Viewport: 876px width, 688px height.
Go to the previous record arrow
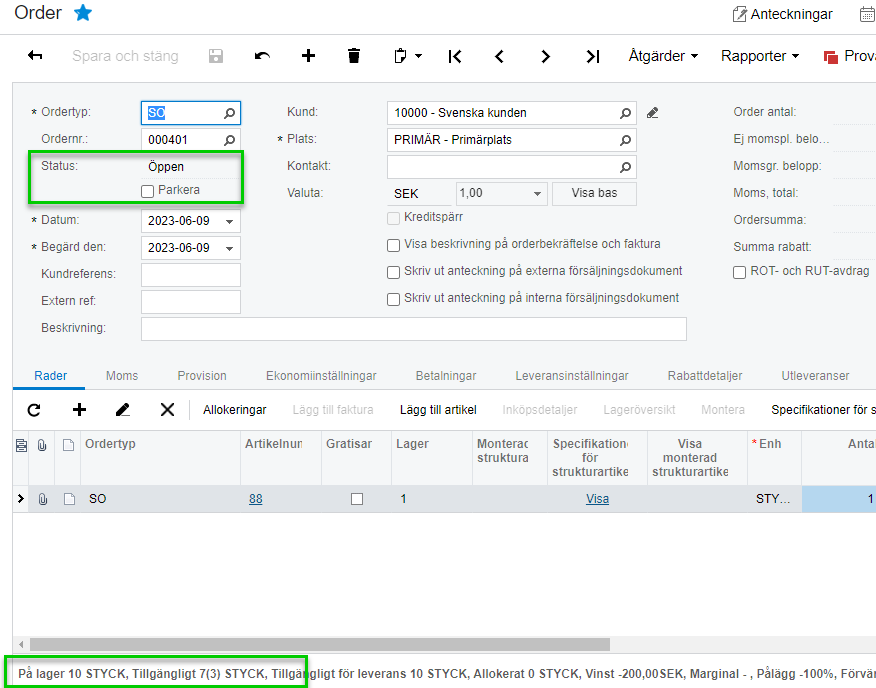tap(499, 56)
